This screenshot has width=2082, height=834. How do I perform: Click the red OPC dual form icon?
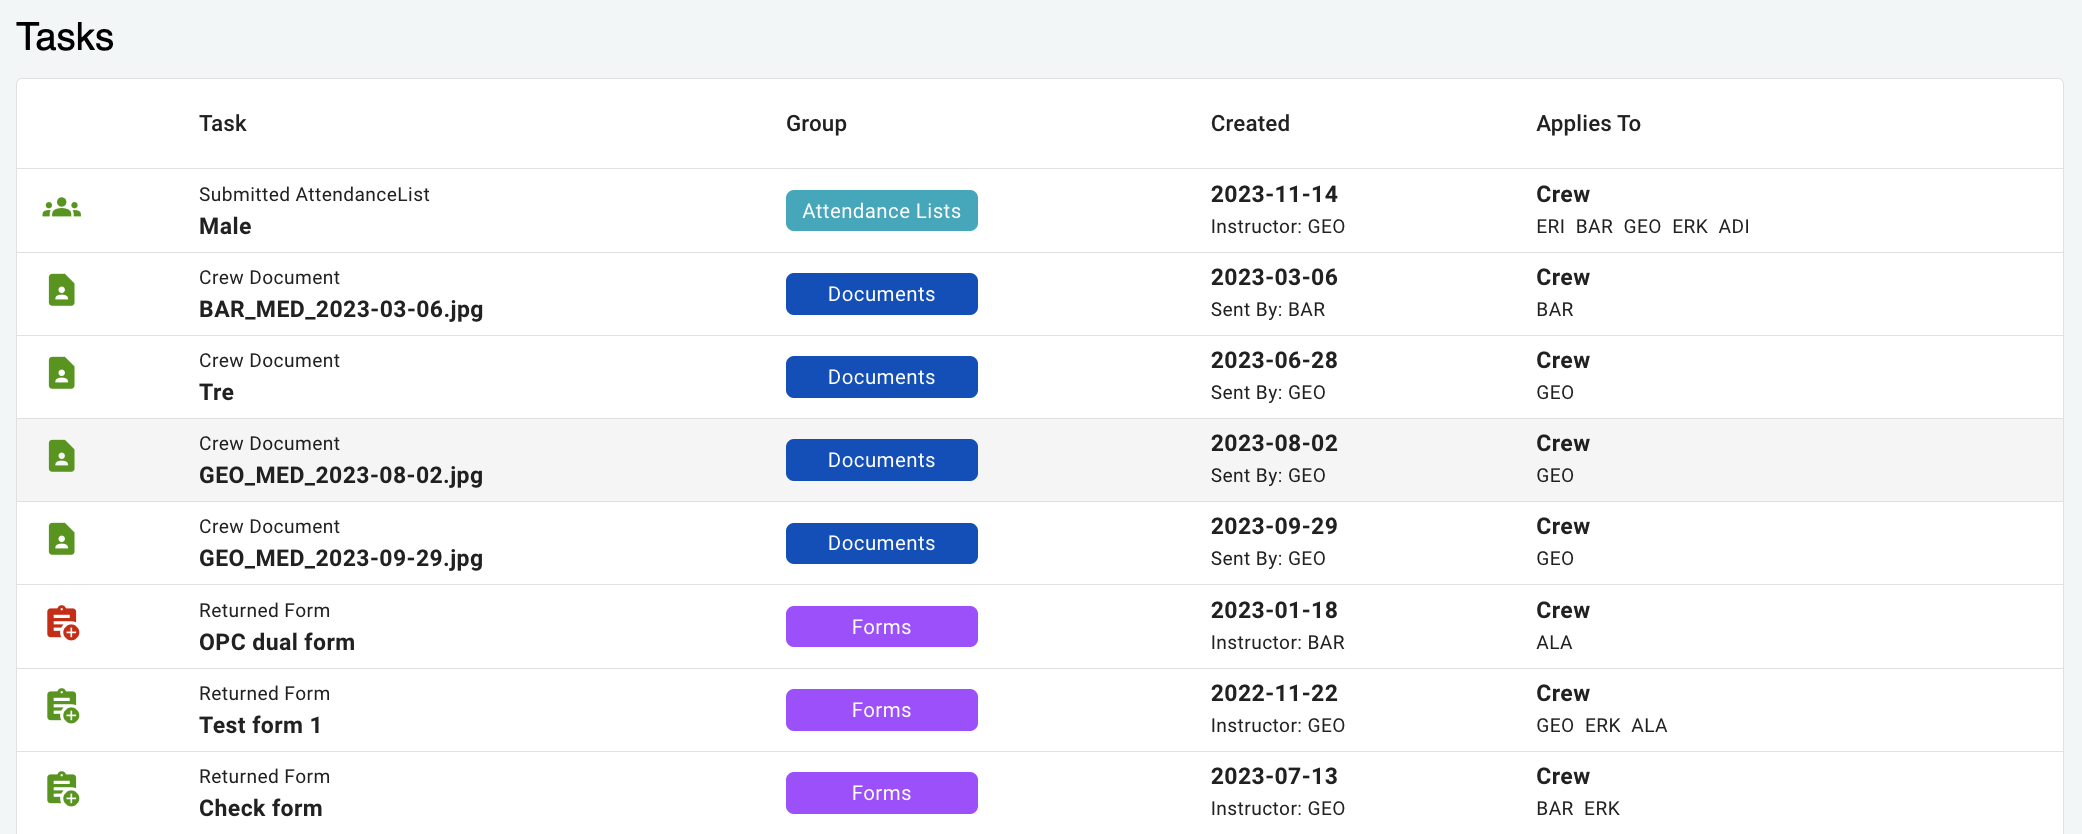(63, 623)
